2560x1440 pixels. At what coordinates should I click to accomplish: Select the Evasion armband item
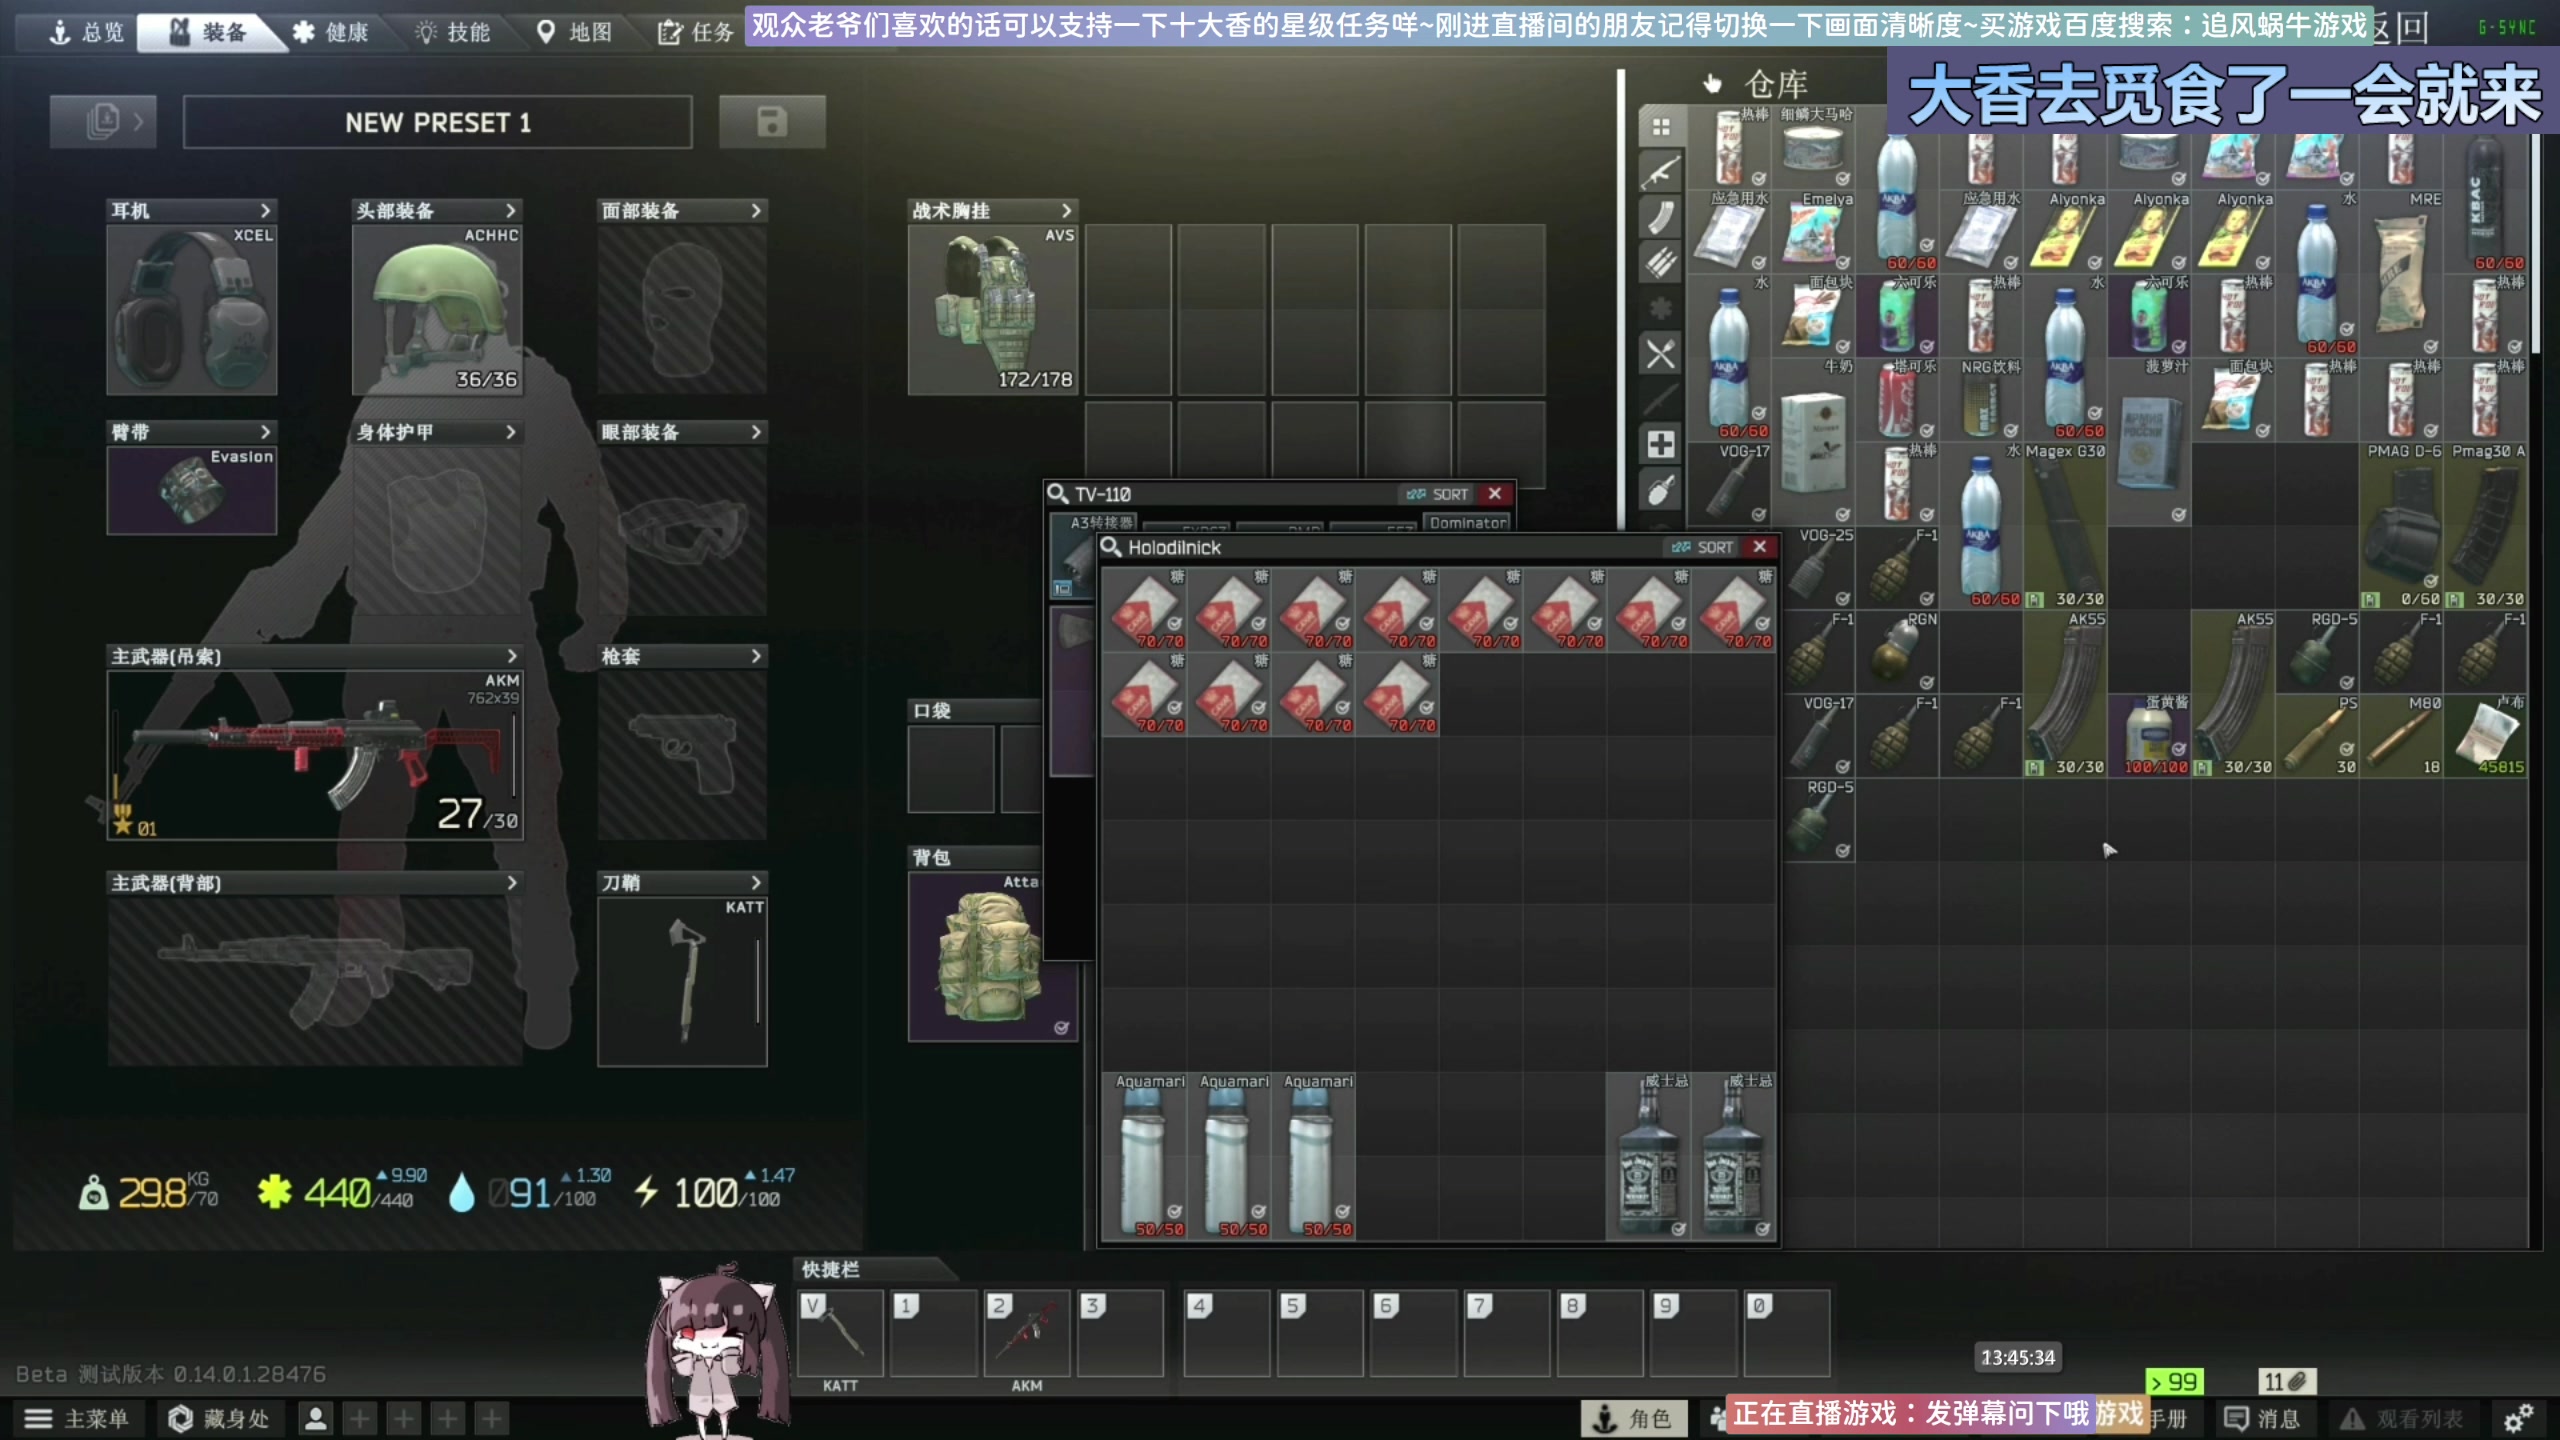[192, 491]
